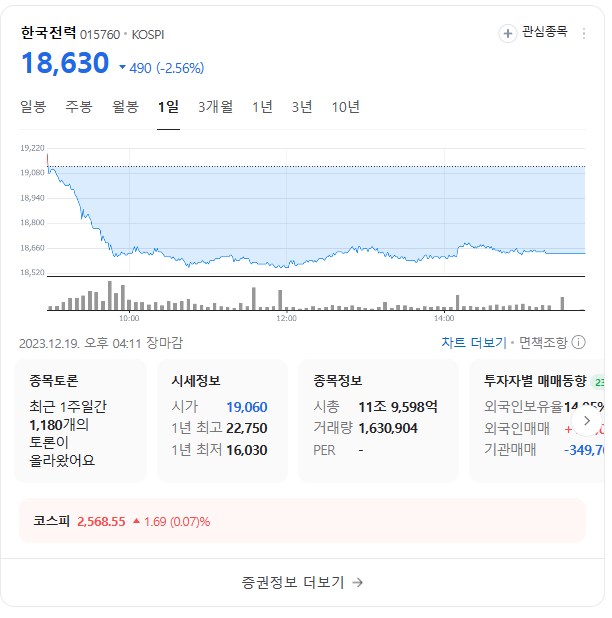The height and width of the screenshot is (618, 612).
Task: Open the 면책조항 disclaimer link
Action: [x=543, y=343]
